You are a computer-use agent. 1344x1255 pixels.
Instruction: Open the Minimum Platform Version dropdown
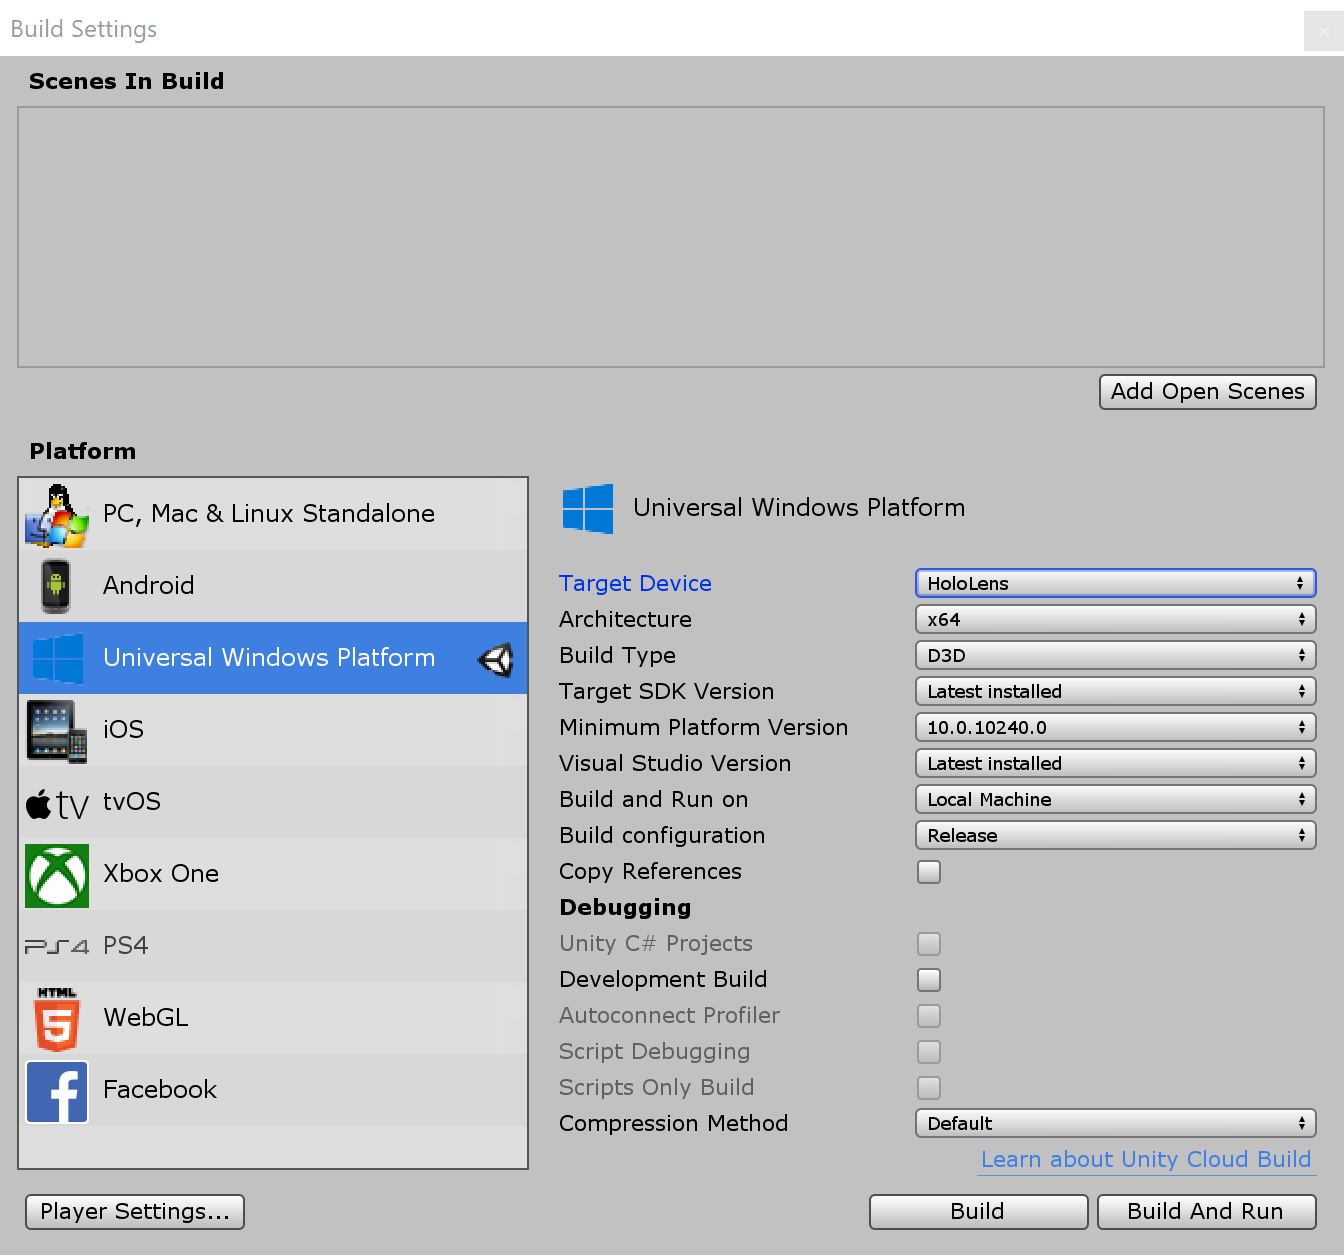1116,727
